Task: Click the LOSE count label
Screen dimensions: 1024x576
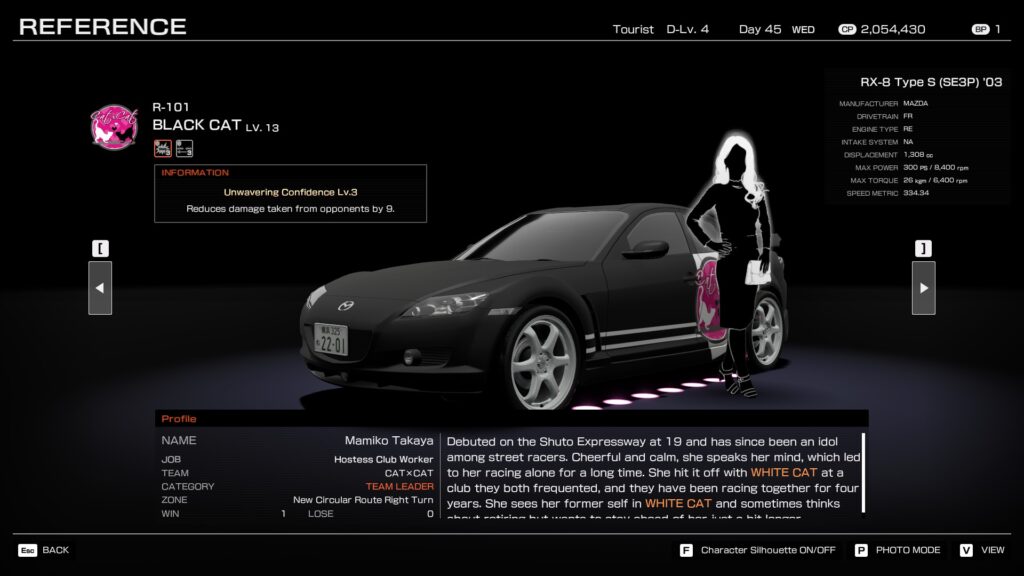Action: (x=321, y=514)
